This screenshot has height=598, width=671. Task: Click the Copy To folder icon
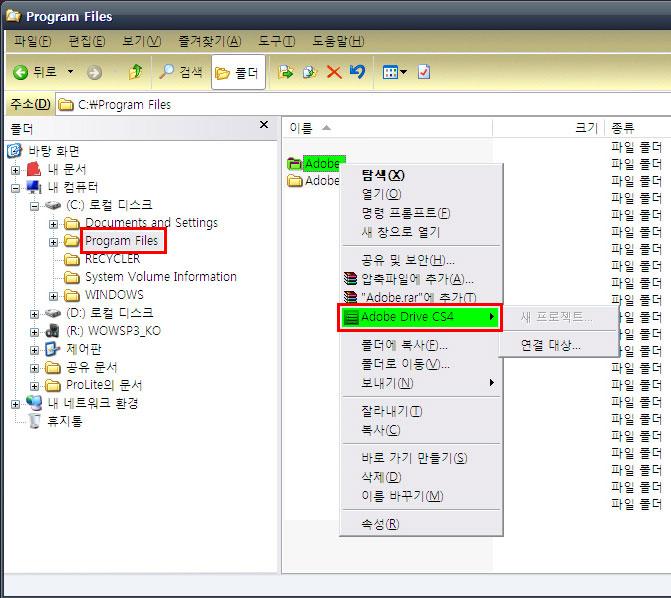(x=309, y=72)
